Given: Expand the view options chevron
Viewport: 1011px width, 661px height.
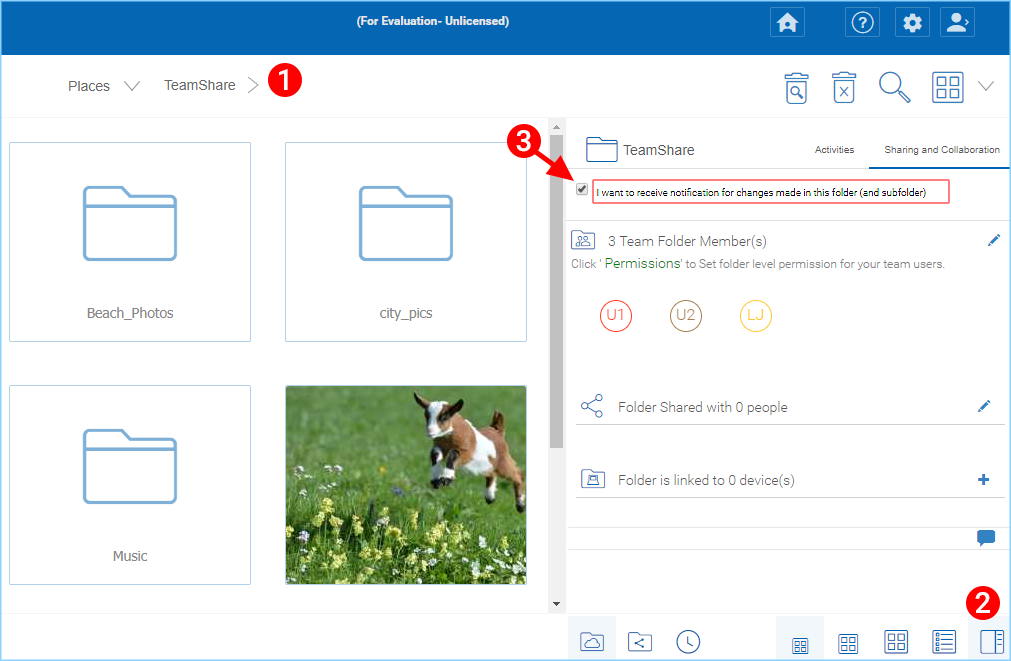Looking at the screenshot, I should 986,86.
